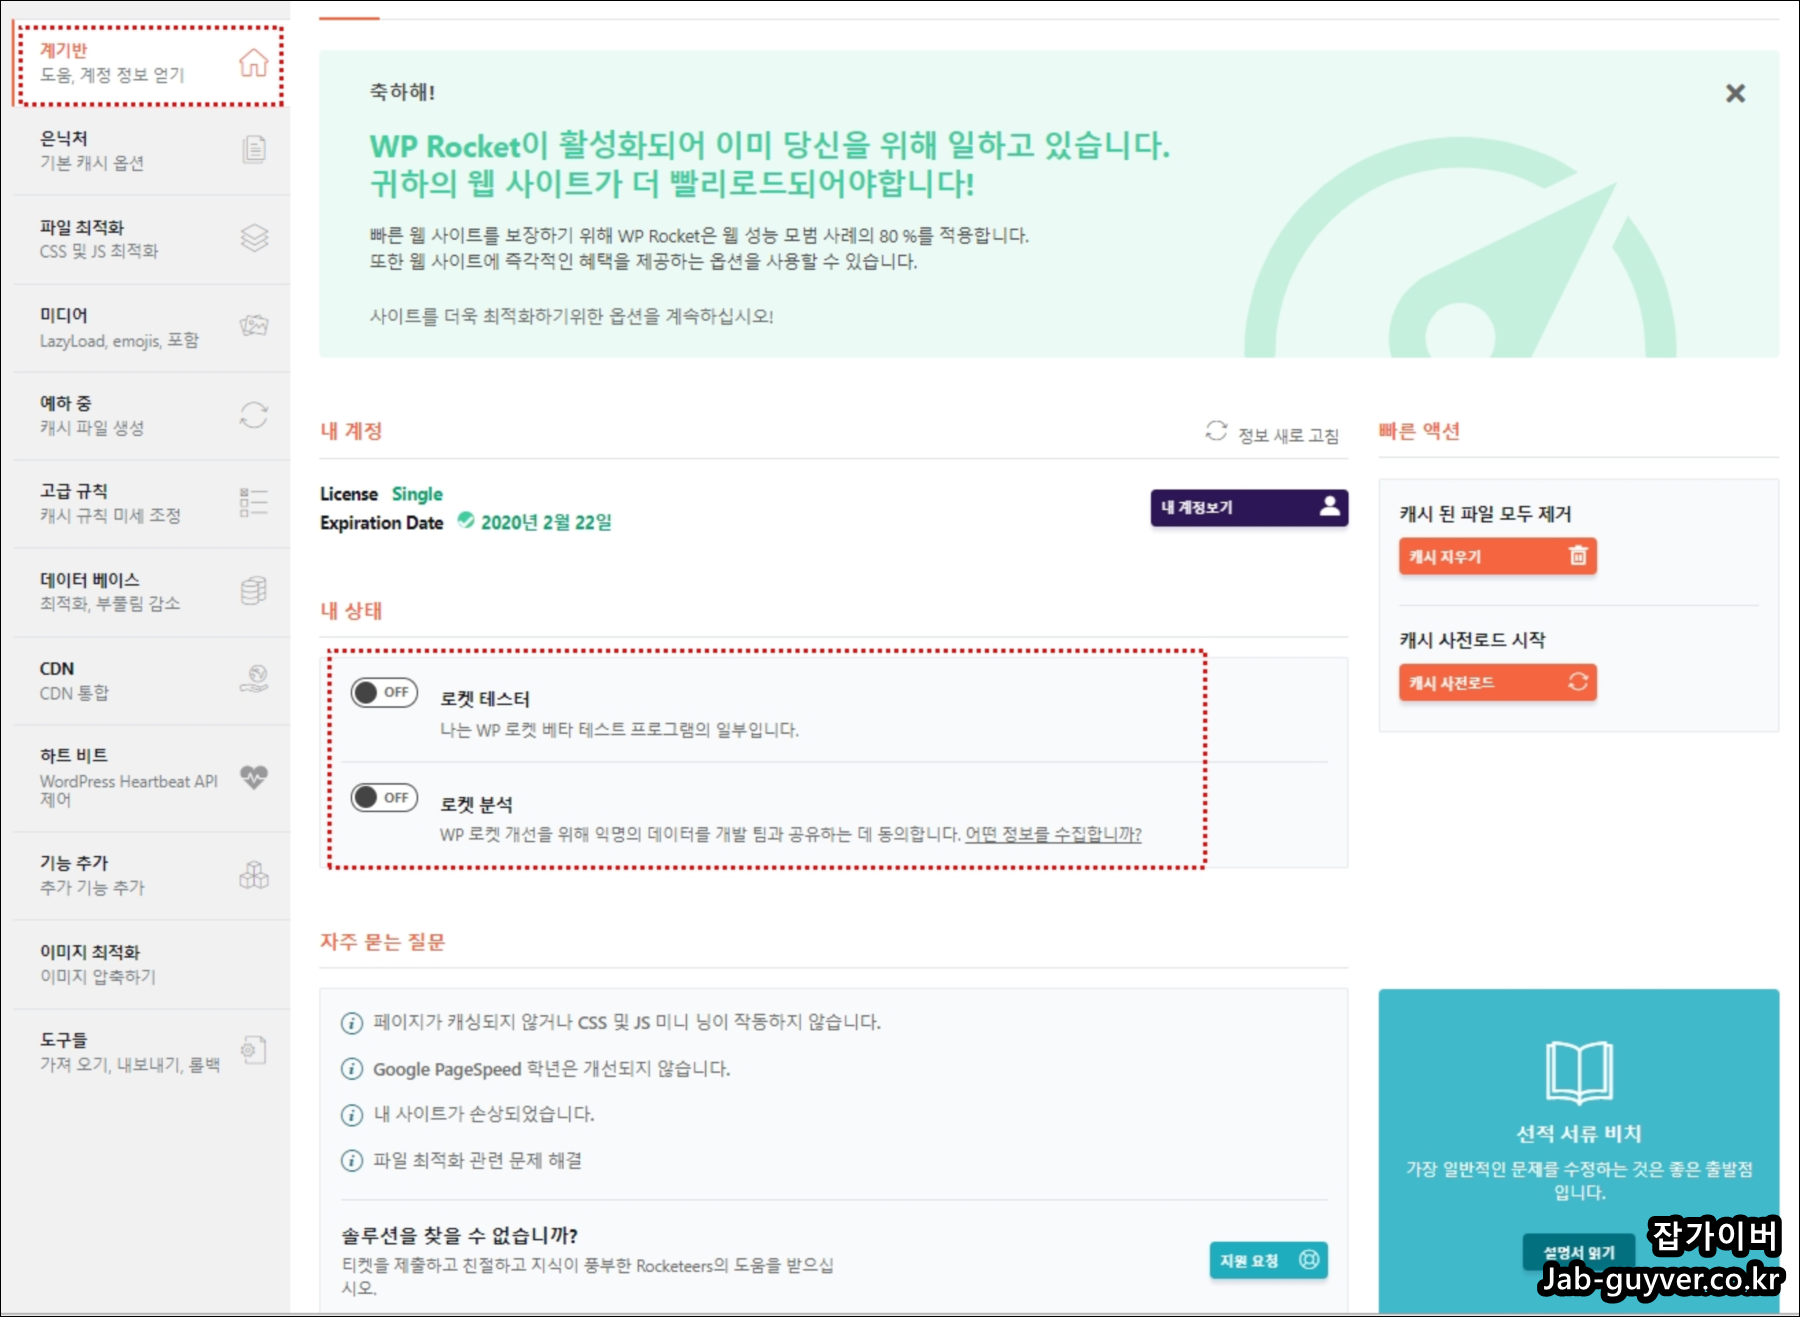The image size is (1800, 1317).
Task: Click the user icon on 내 계정보기 button
Action: [x=1329, y=506]
